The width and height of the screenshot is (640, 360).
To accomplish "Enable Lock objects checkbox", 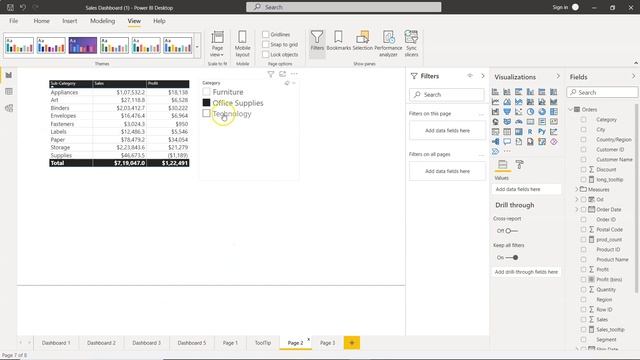I will (x=266, y=54).
